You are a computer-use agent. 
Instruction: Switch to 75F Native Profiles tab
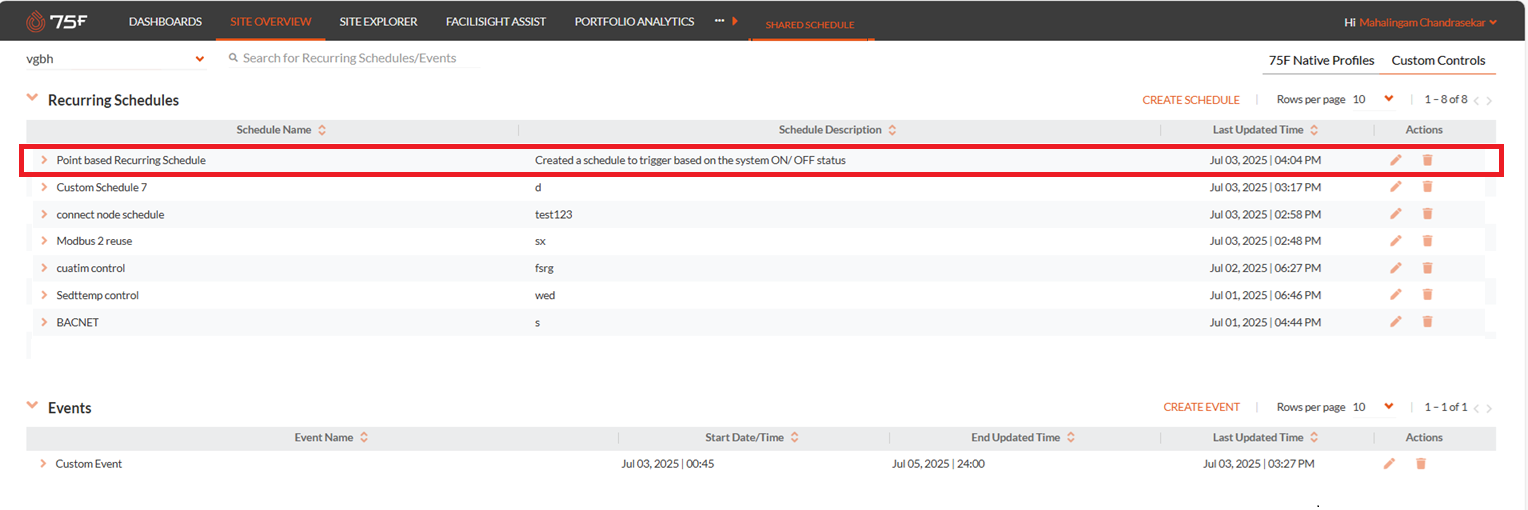[x=1321, y=61]
